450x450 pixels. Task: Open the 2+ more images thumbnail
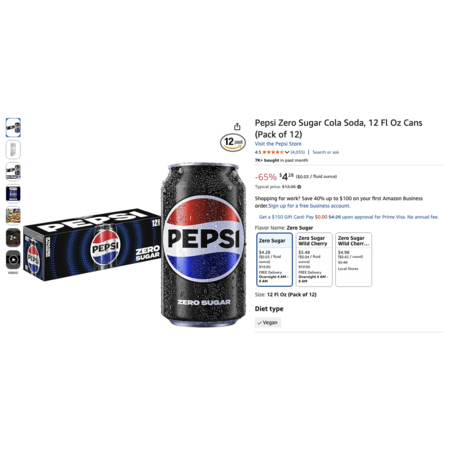tap(13, 238)
